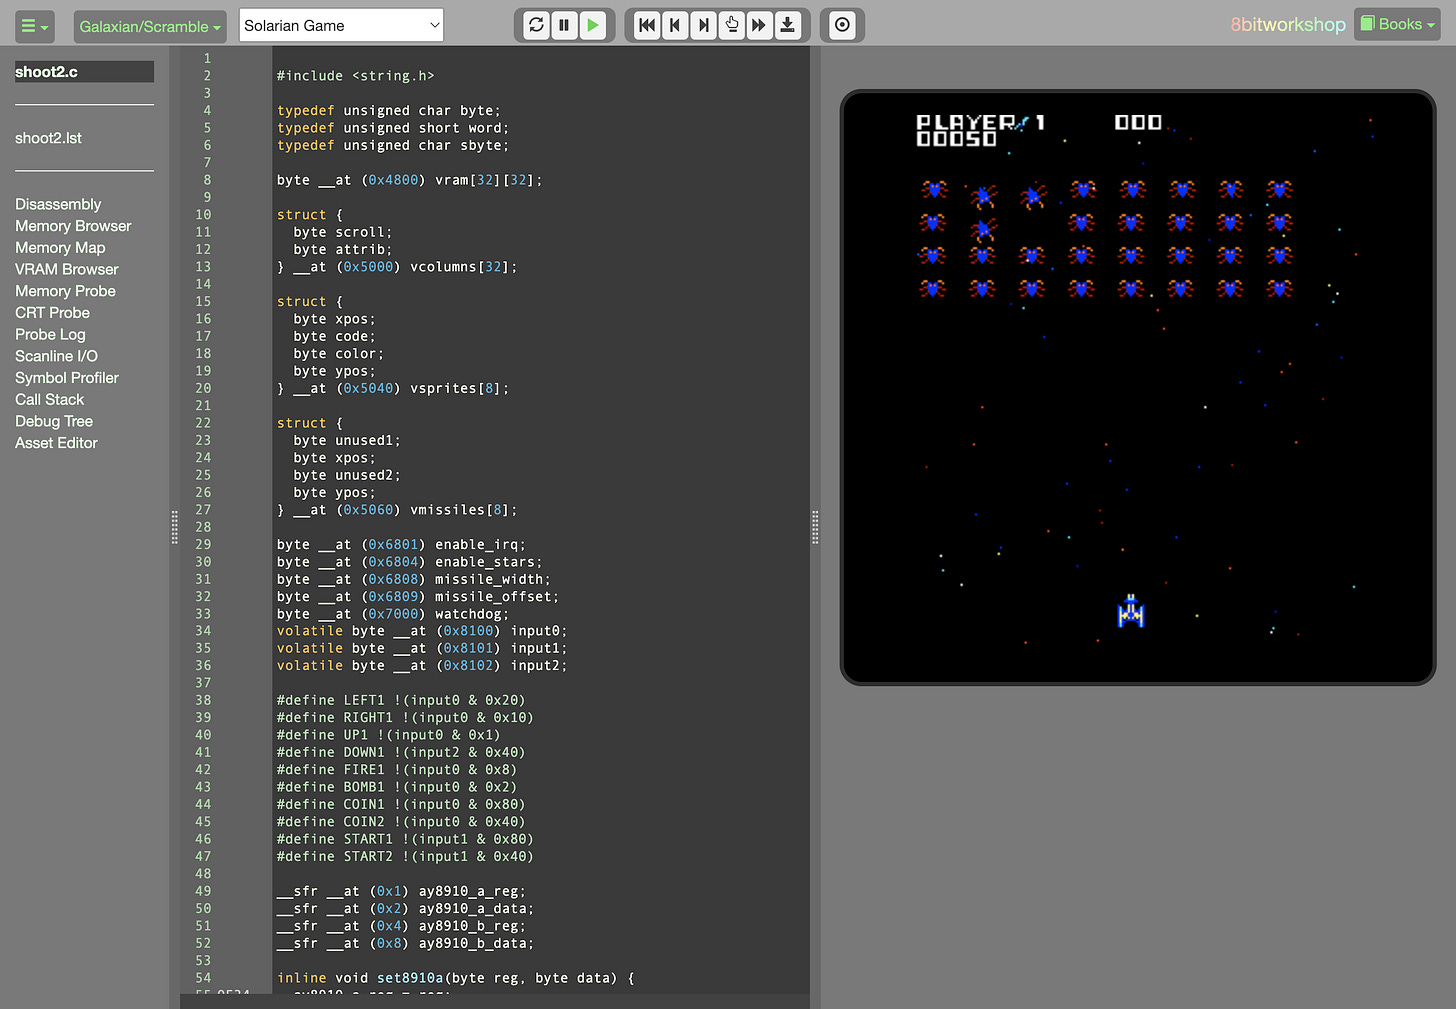Run to cursor line icon

click(731, 25)
